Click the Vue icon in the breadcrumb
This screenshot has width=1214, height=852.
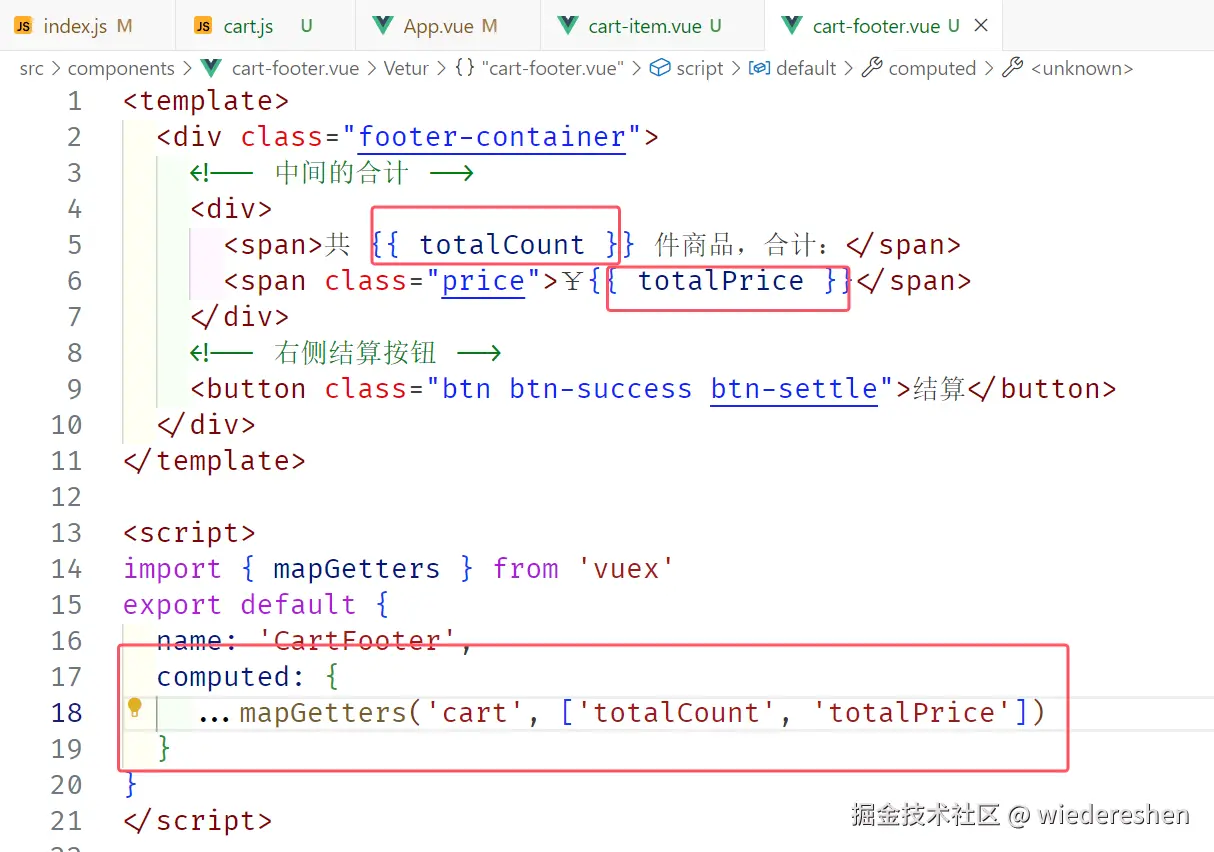pos(211,68)
